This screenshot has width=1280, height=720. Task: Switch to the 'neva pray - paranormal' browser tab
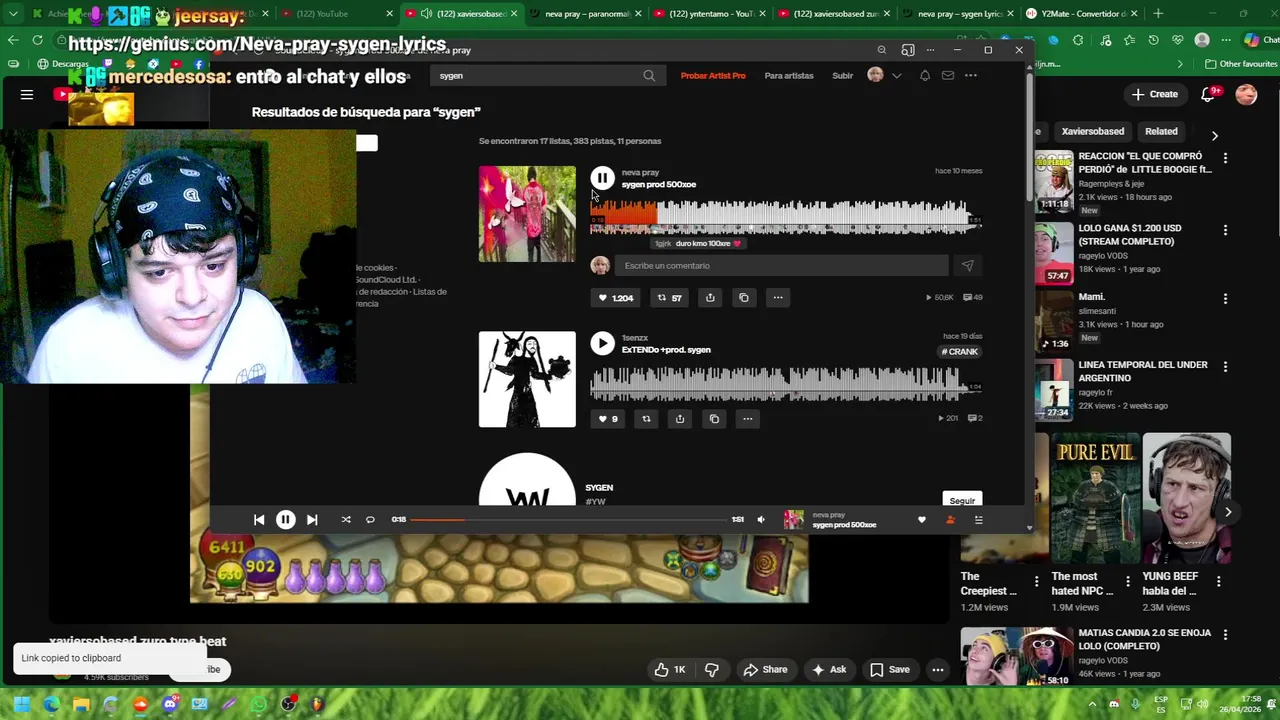point(585,14)
